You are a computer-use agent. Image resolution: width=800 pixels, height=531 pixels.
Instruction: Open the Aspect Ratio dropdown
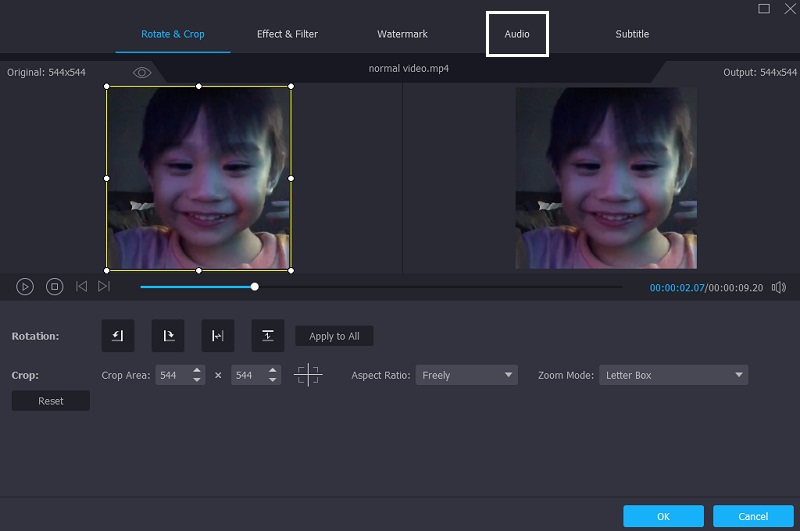466,375
